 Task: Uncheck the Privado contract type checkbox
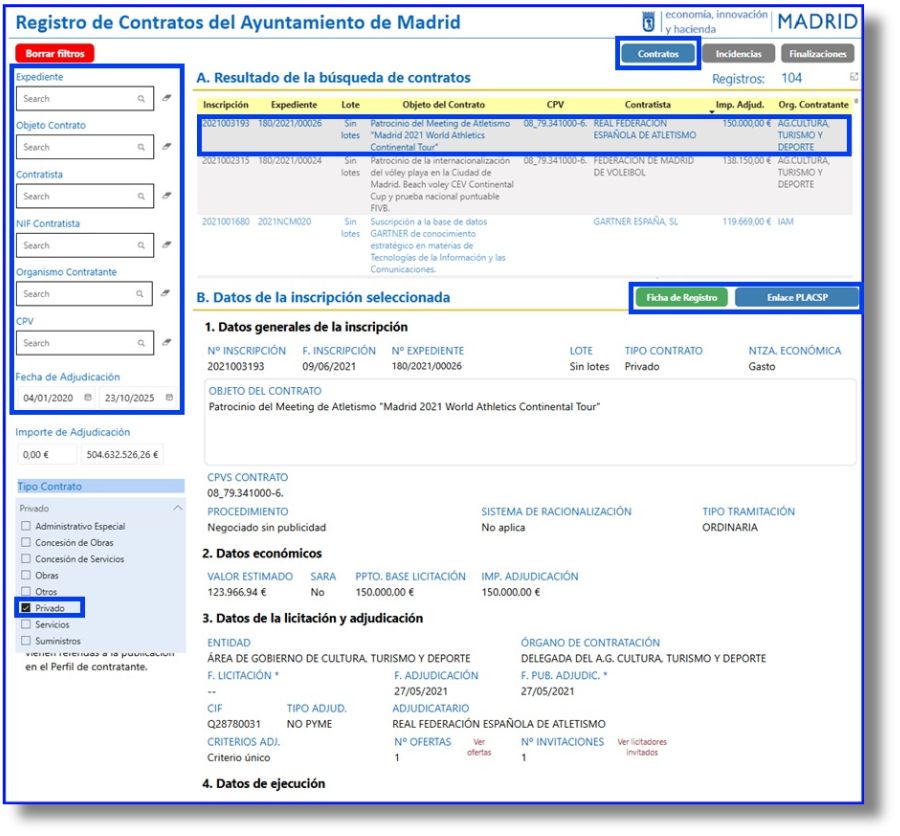pos(26,608)
